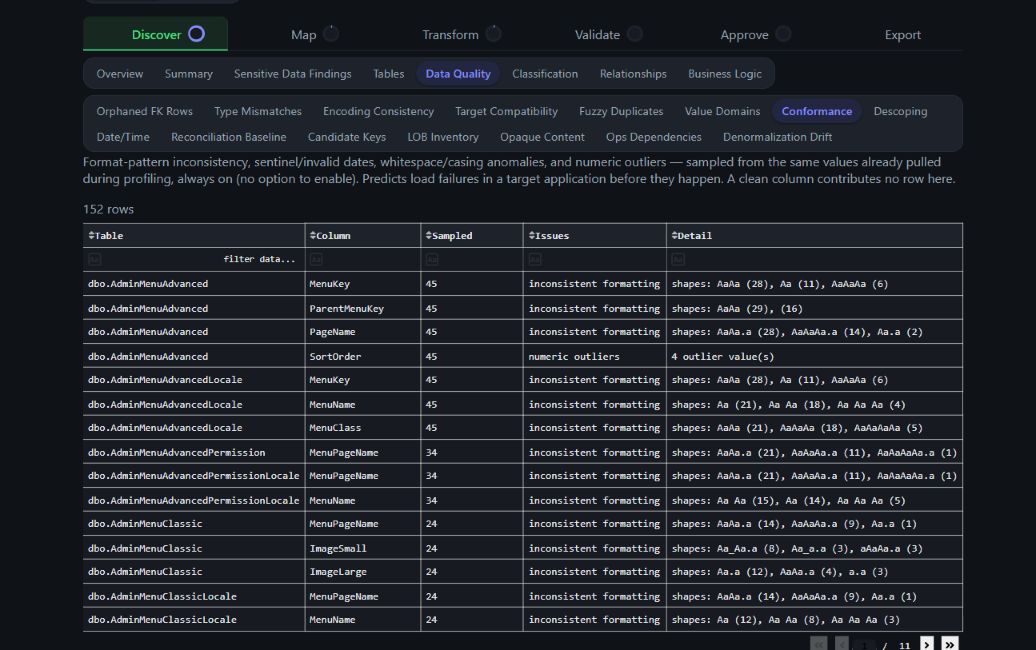The image size is (1036, 650).
Task: Show Denormalization Drift results
Action: coord(777,137)
